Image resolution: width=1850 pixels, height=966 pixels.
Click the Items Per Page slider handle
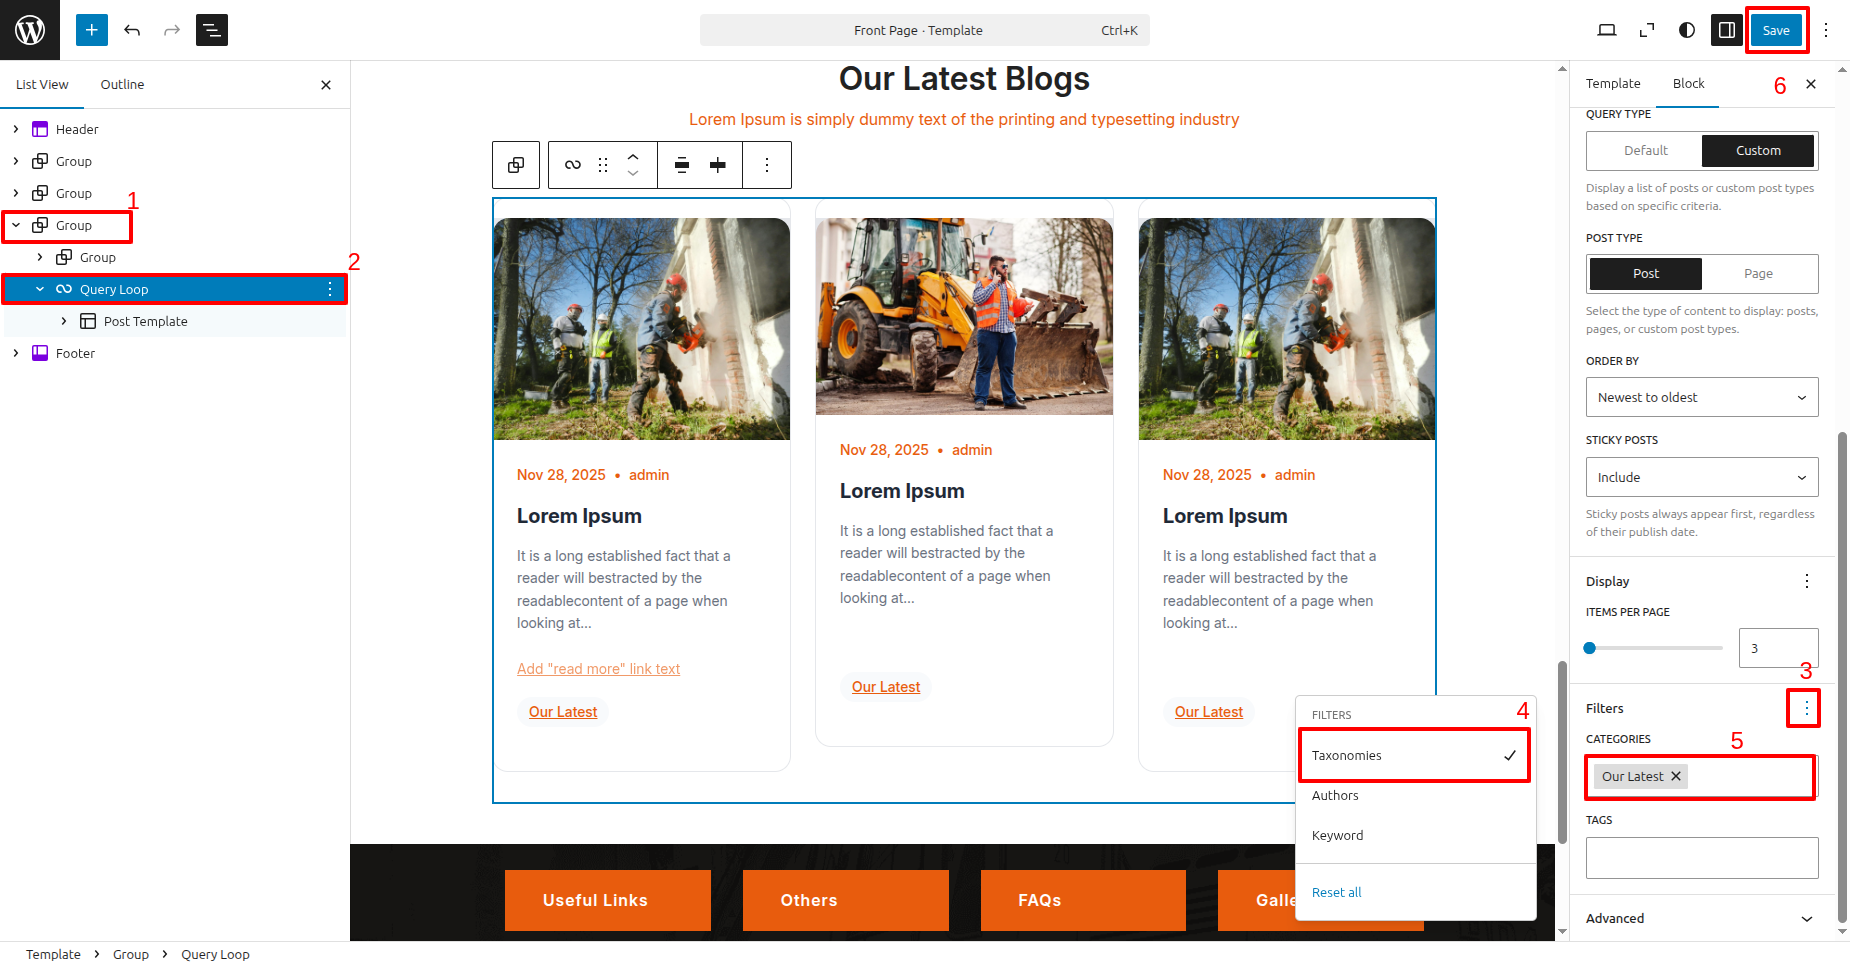click(x=1590, y=648)
